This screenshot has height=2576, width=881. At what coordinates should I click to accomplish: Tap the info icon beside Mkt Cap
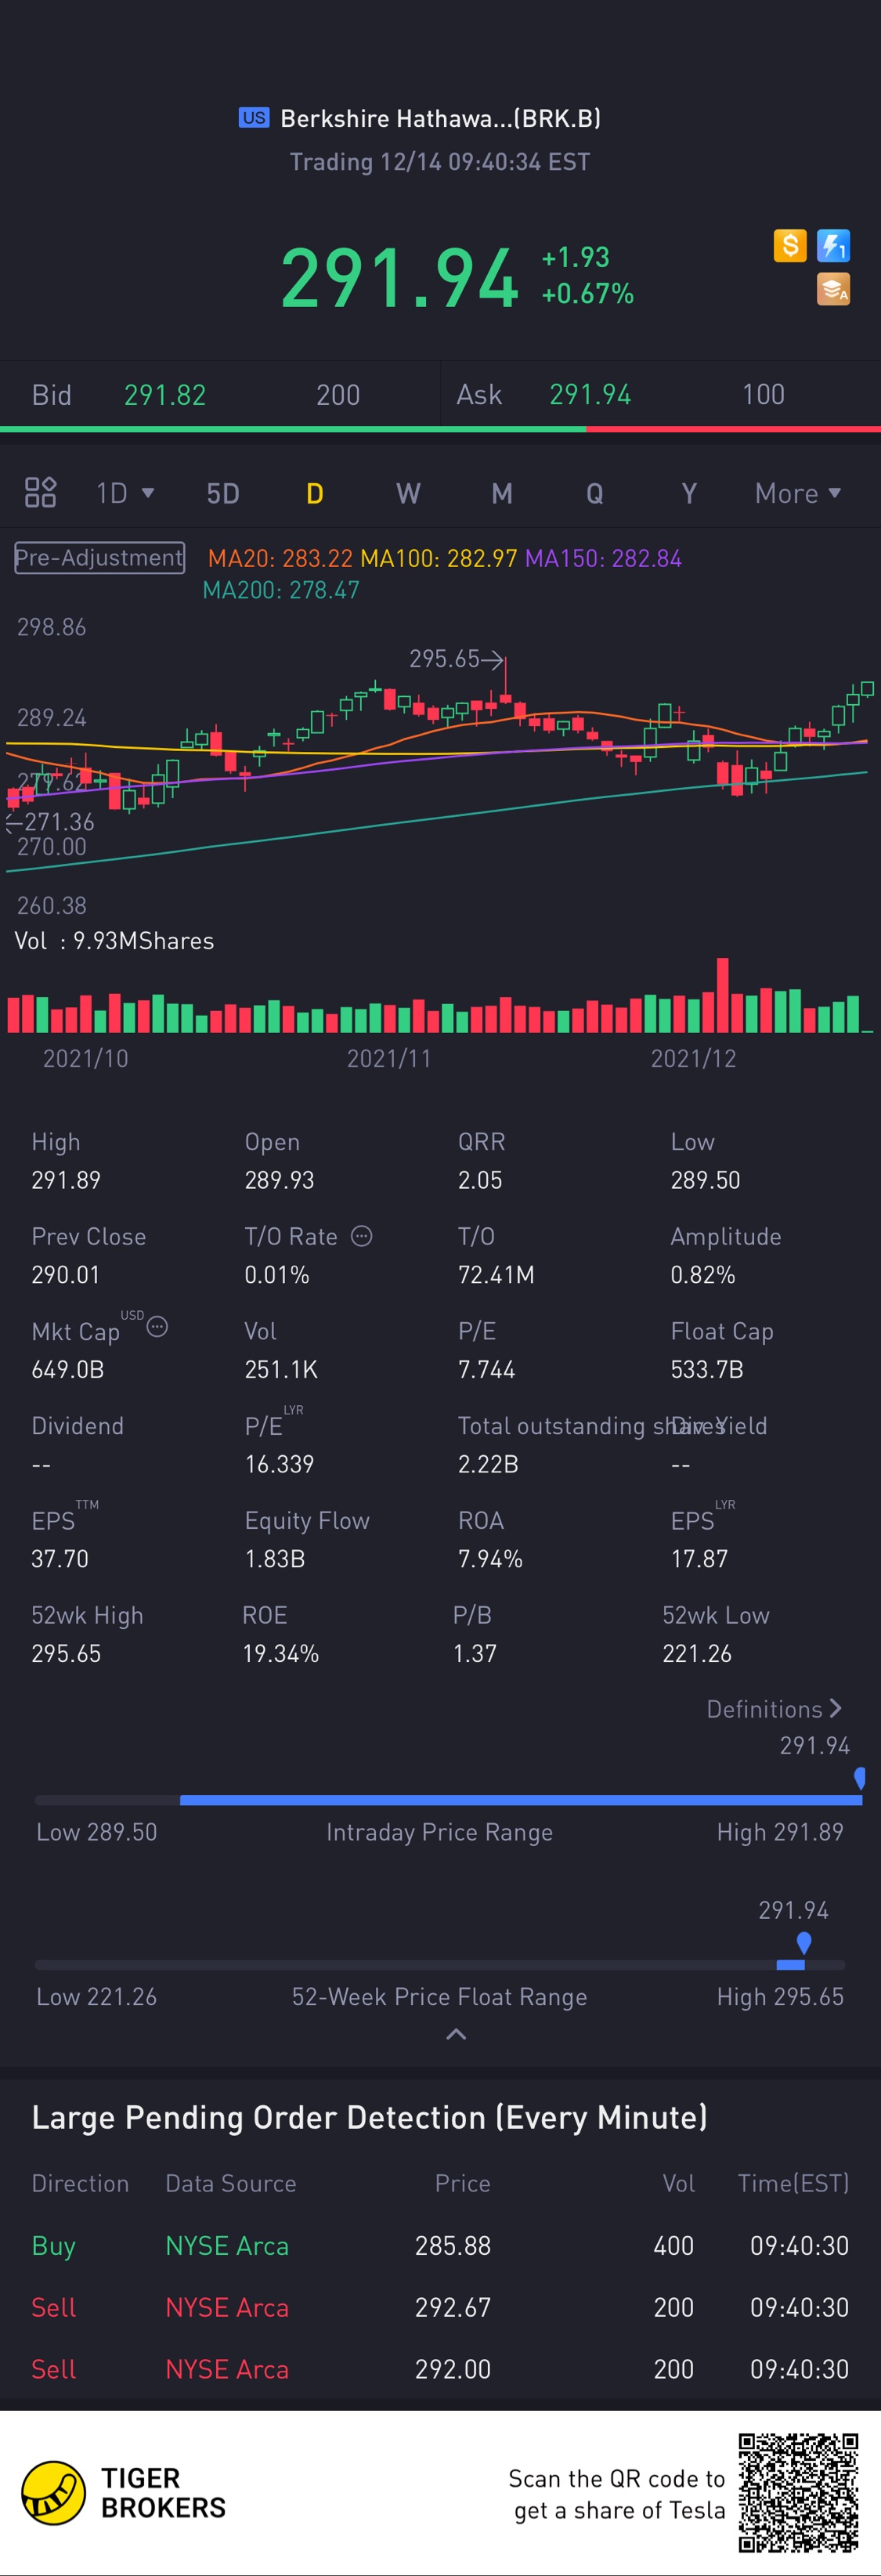coord(157,1327)
